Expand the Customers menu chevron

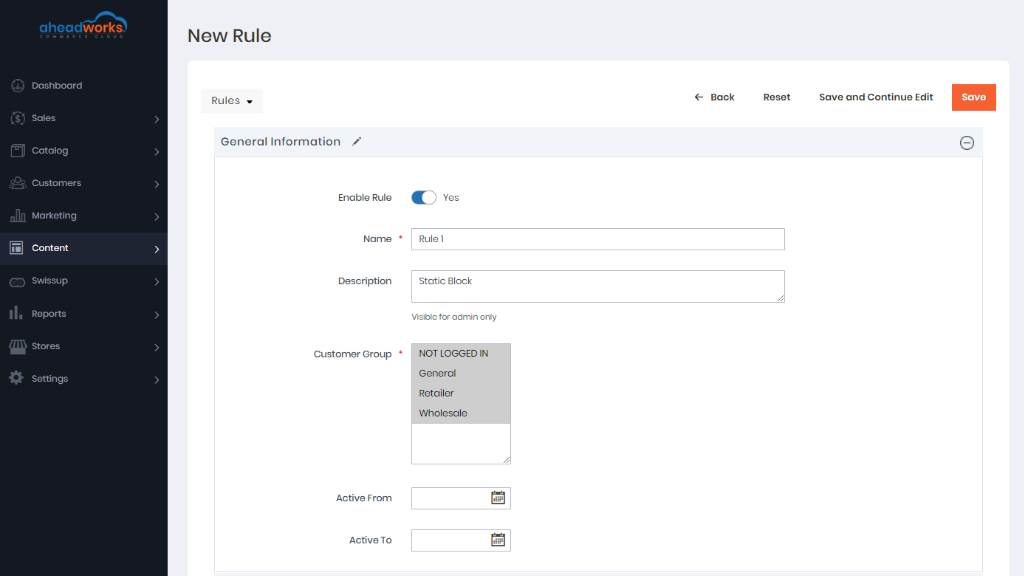pos(157,184)
